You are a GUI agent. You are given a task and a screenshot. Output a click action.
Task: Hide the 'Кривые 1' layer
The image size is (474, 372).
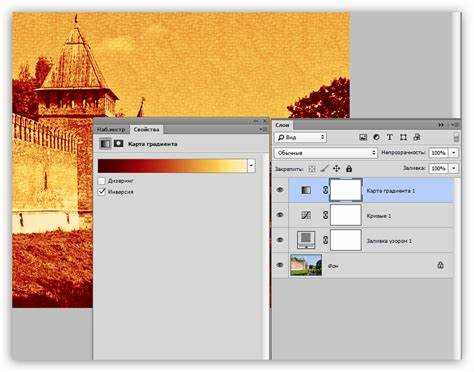tap(280, 215)
